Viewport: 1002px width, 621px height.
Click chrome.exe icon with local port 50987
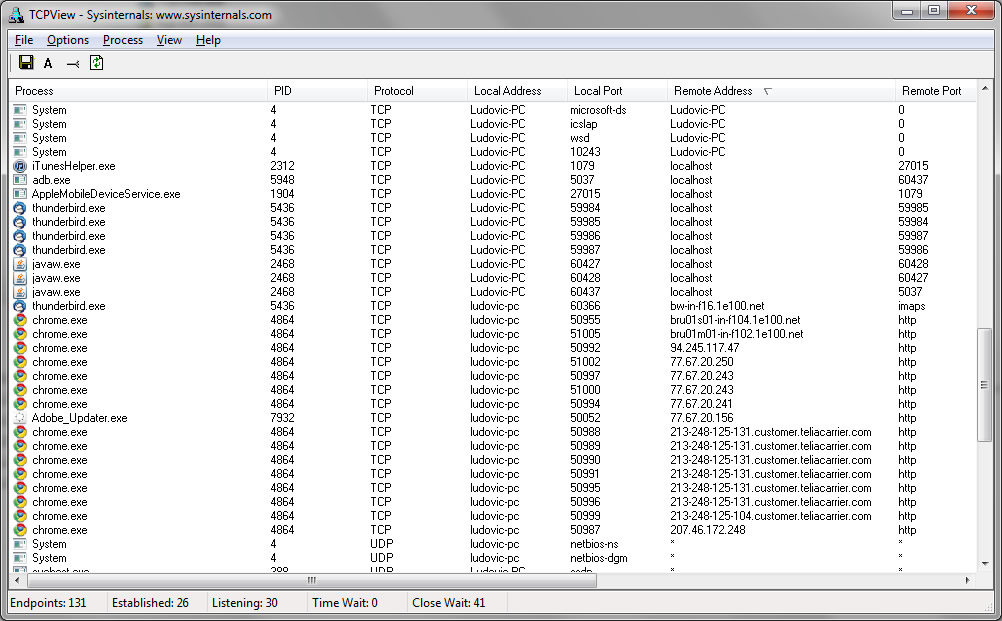[x=20, y=530]
